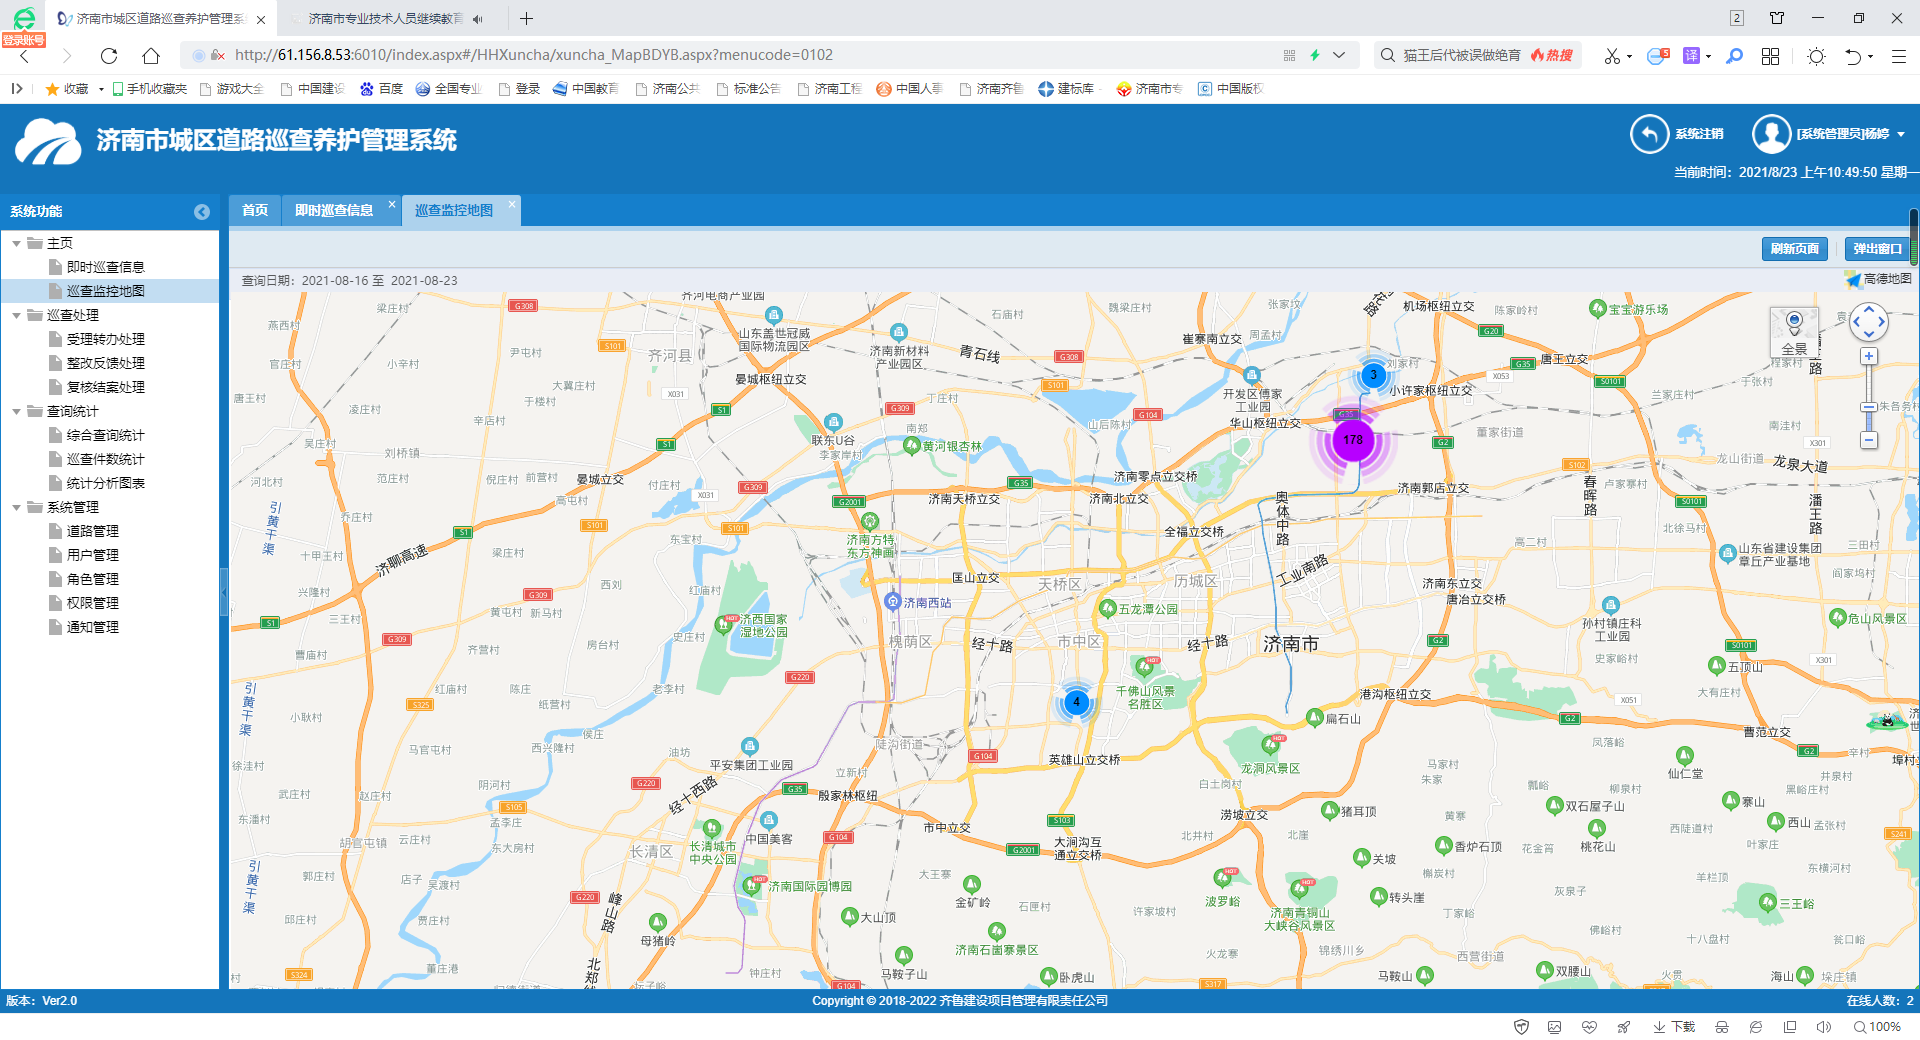Pan the map right using compass arrow

[1882, 322]
